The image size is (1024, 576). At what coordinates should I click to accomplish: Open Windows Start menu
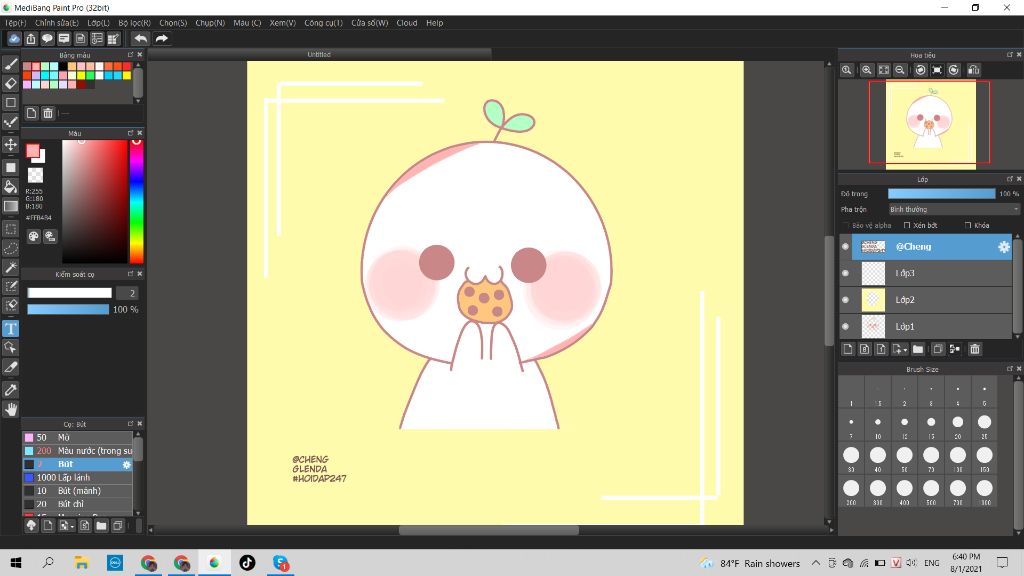16,562
